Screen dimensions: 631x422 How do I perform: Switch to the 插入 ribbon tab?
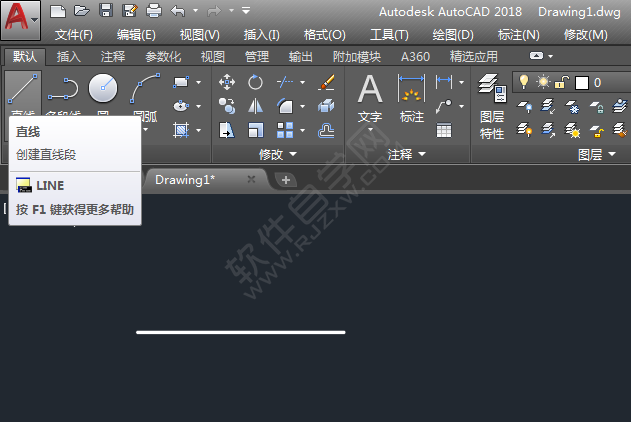(x=69, y=57)
